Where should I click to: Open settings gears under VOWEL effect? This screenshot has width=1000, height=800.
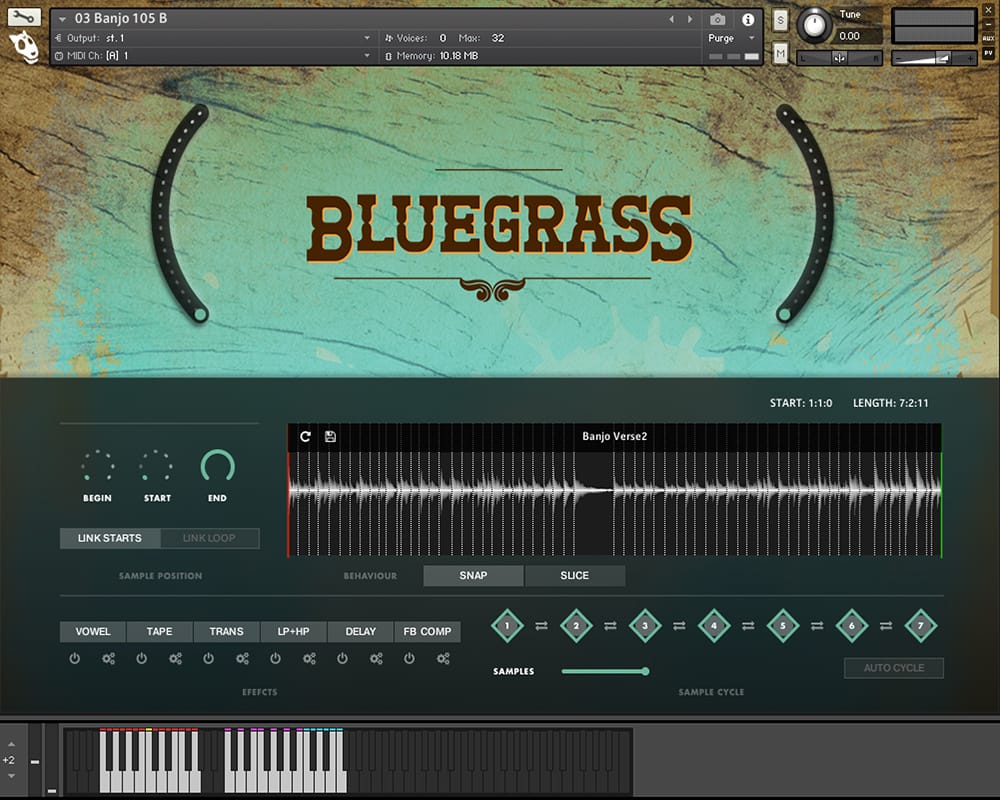coord(109,659)
